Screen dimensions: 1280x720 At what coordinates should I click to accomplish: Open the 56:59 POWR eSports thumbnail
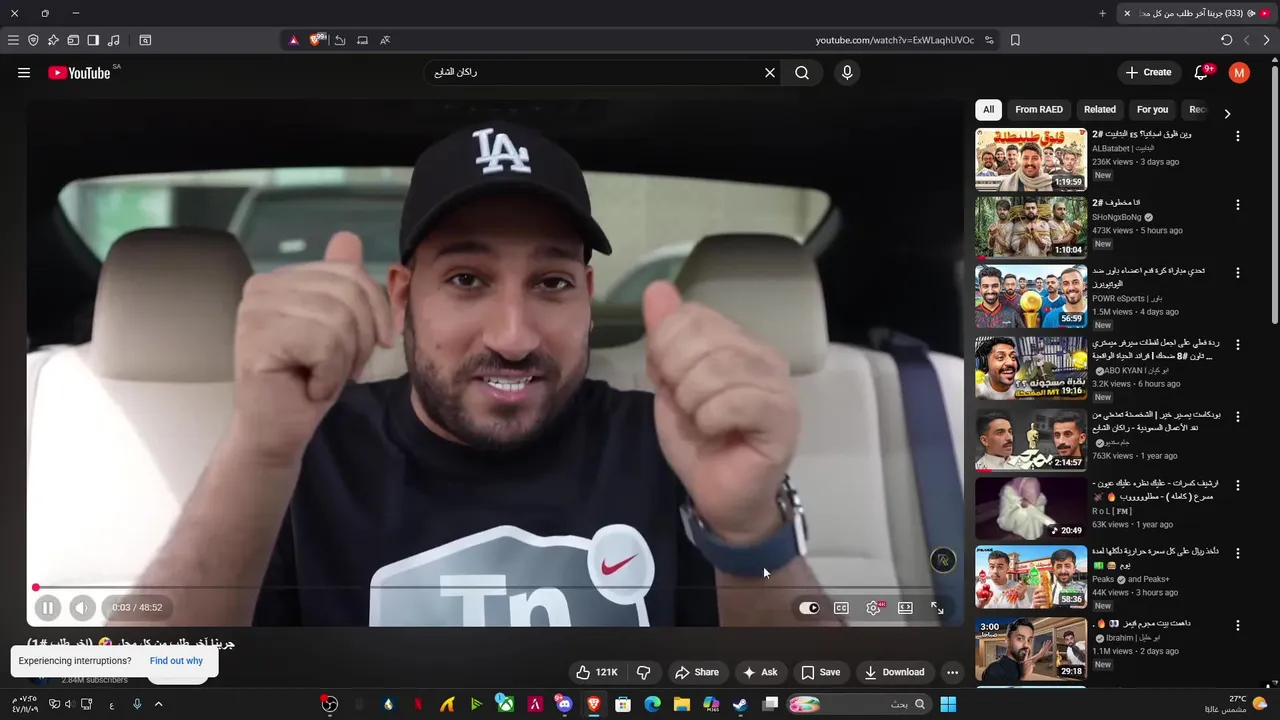pos(1031,296)
